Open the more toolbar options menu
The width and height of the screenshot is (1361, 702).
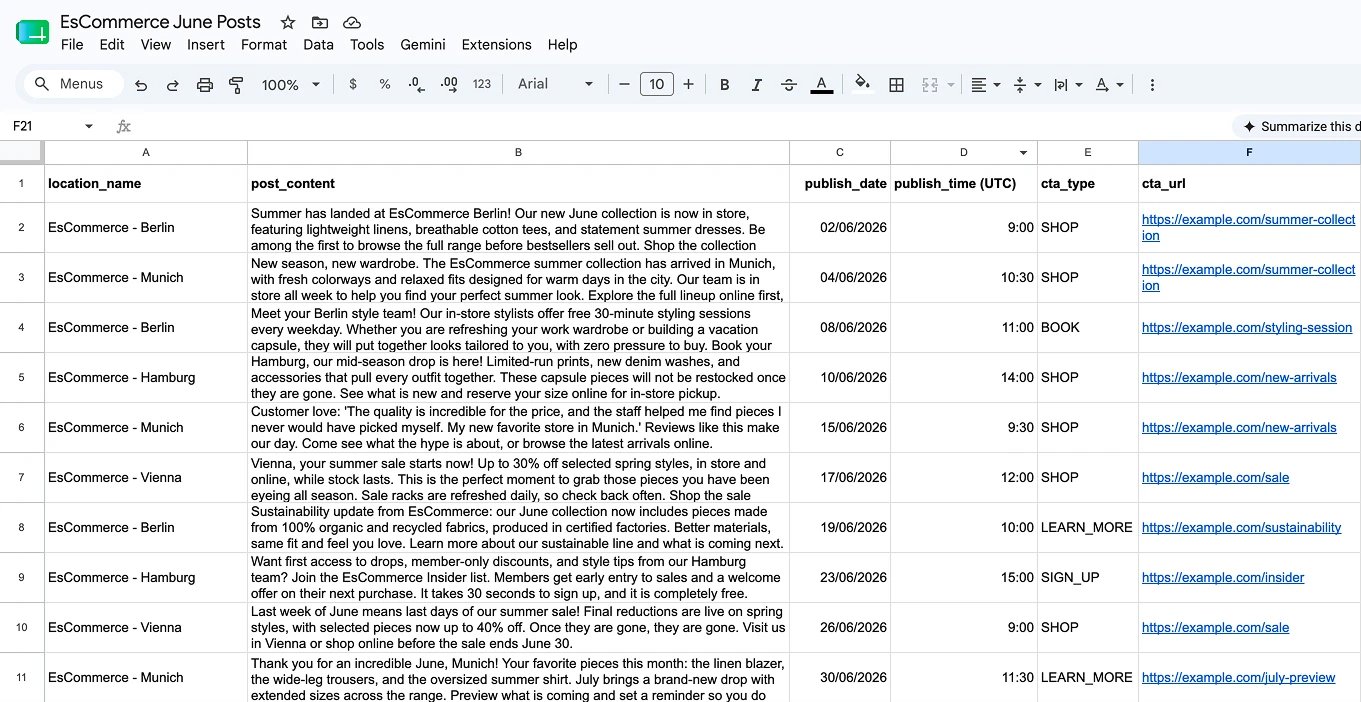pyautogui.click(x=1152, y=85)
